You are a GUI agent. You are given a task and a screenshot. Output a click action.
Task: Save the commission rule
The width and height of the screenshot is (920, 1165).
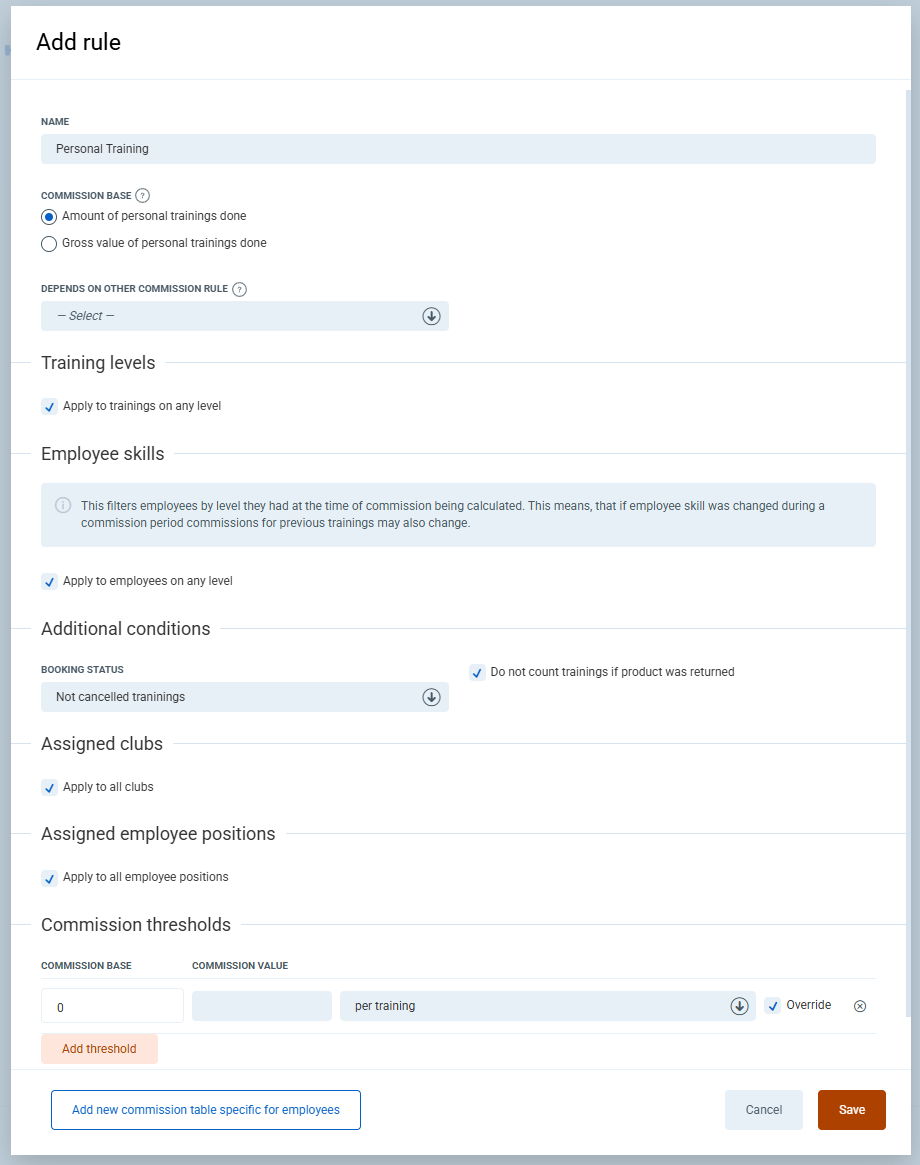(851, 1110)
